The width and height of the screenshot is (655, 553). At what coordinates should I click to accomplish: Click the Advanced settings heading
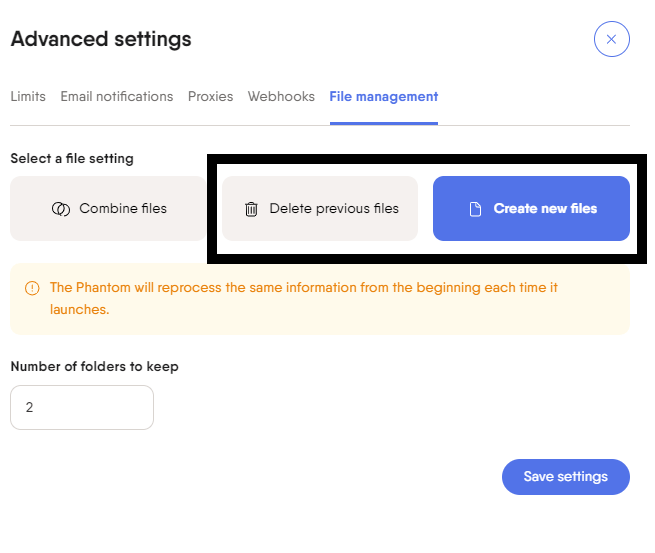coord(101,40)
